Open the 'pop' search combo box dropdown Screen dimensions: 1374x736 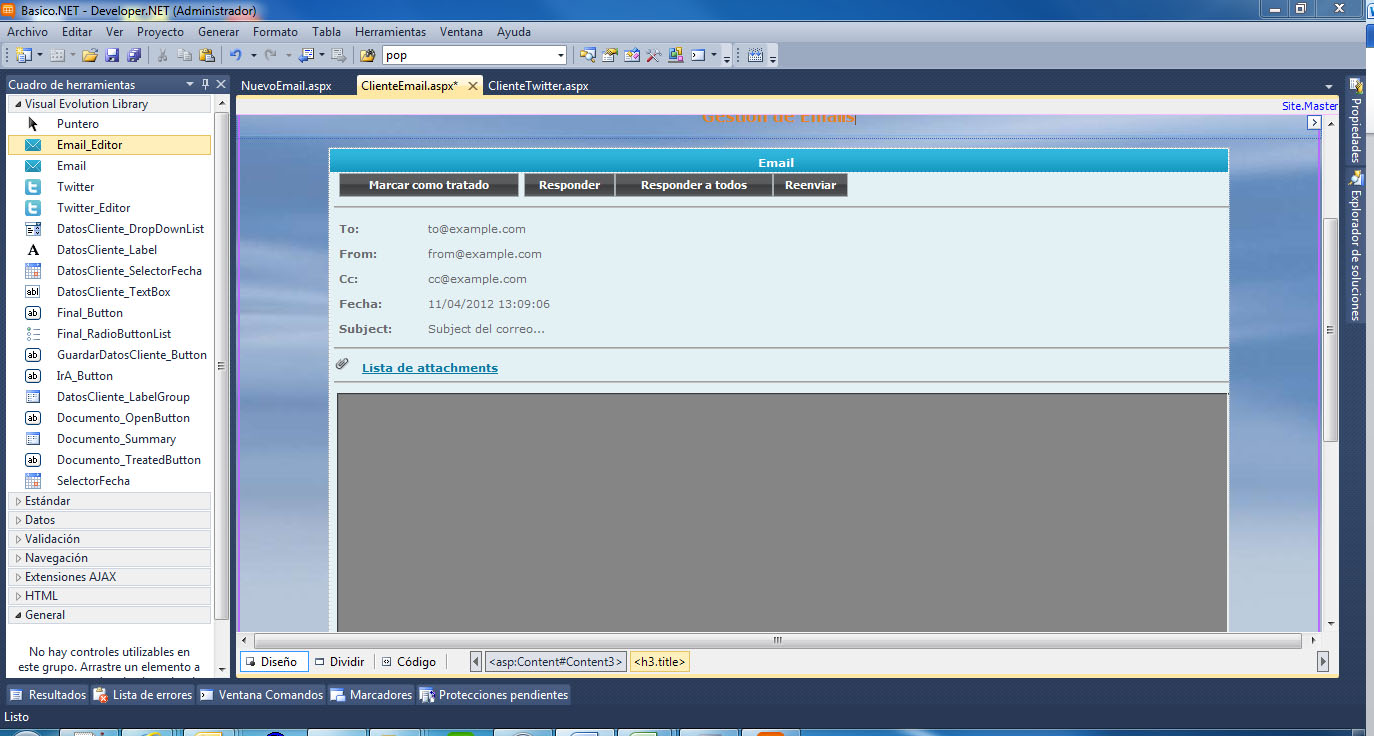point(560,56)
